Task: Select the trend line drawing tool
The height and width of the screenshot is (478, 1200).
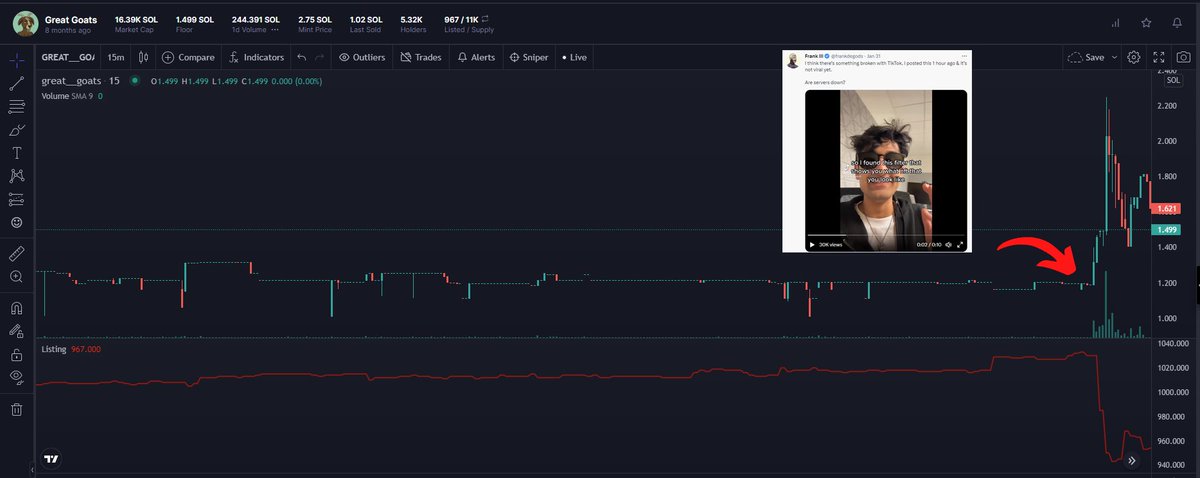Action: coord(16,82)
